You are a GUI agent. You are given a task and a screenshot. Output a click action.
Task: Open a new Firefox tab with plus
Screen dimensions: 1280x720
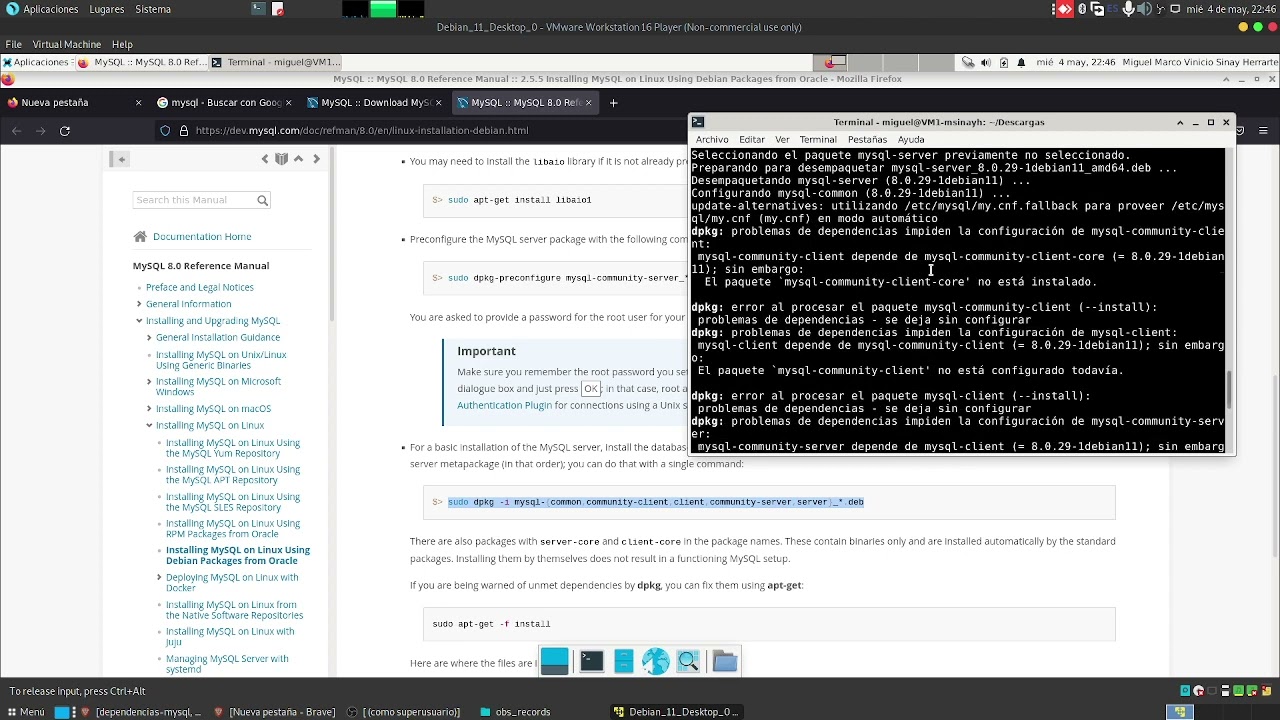(613, 102)
